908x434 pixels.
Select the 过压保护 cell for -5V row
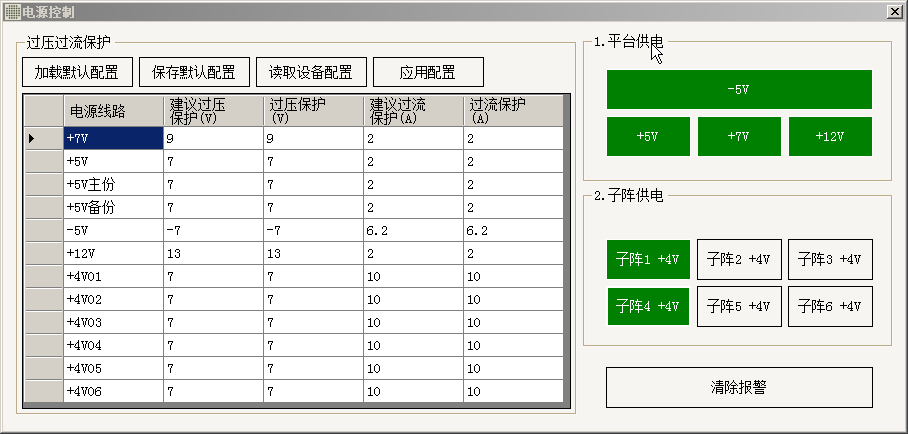click(x=313, y=231)
